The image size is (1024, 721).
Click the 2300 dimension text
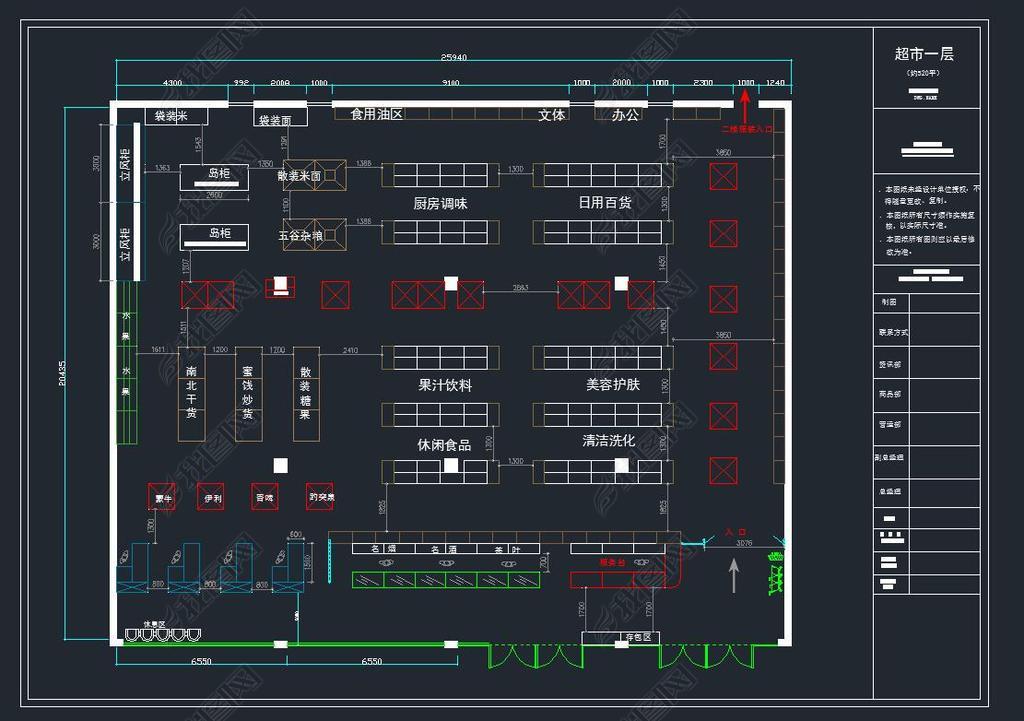click(703, 83)
